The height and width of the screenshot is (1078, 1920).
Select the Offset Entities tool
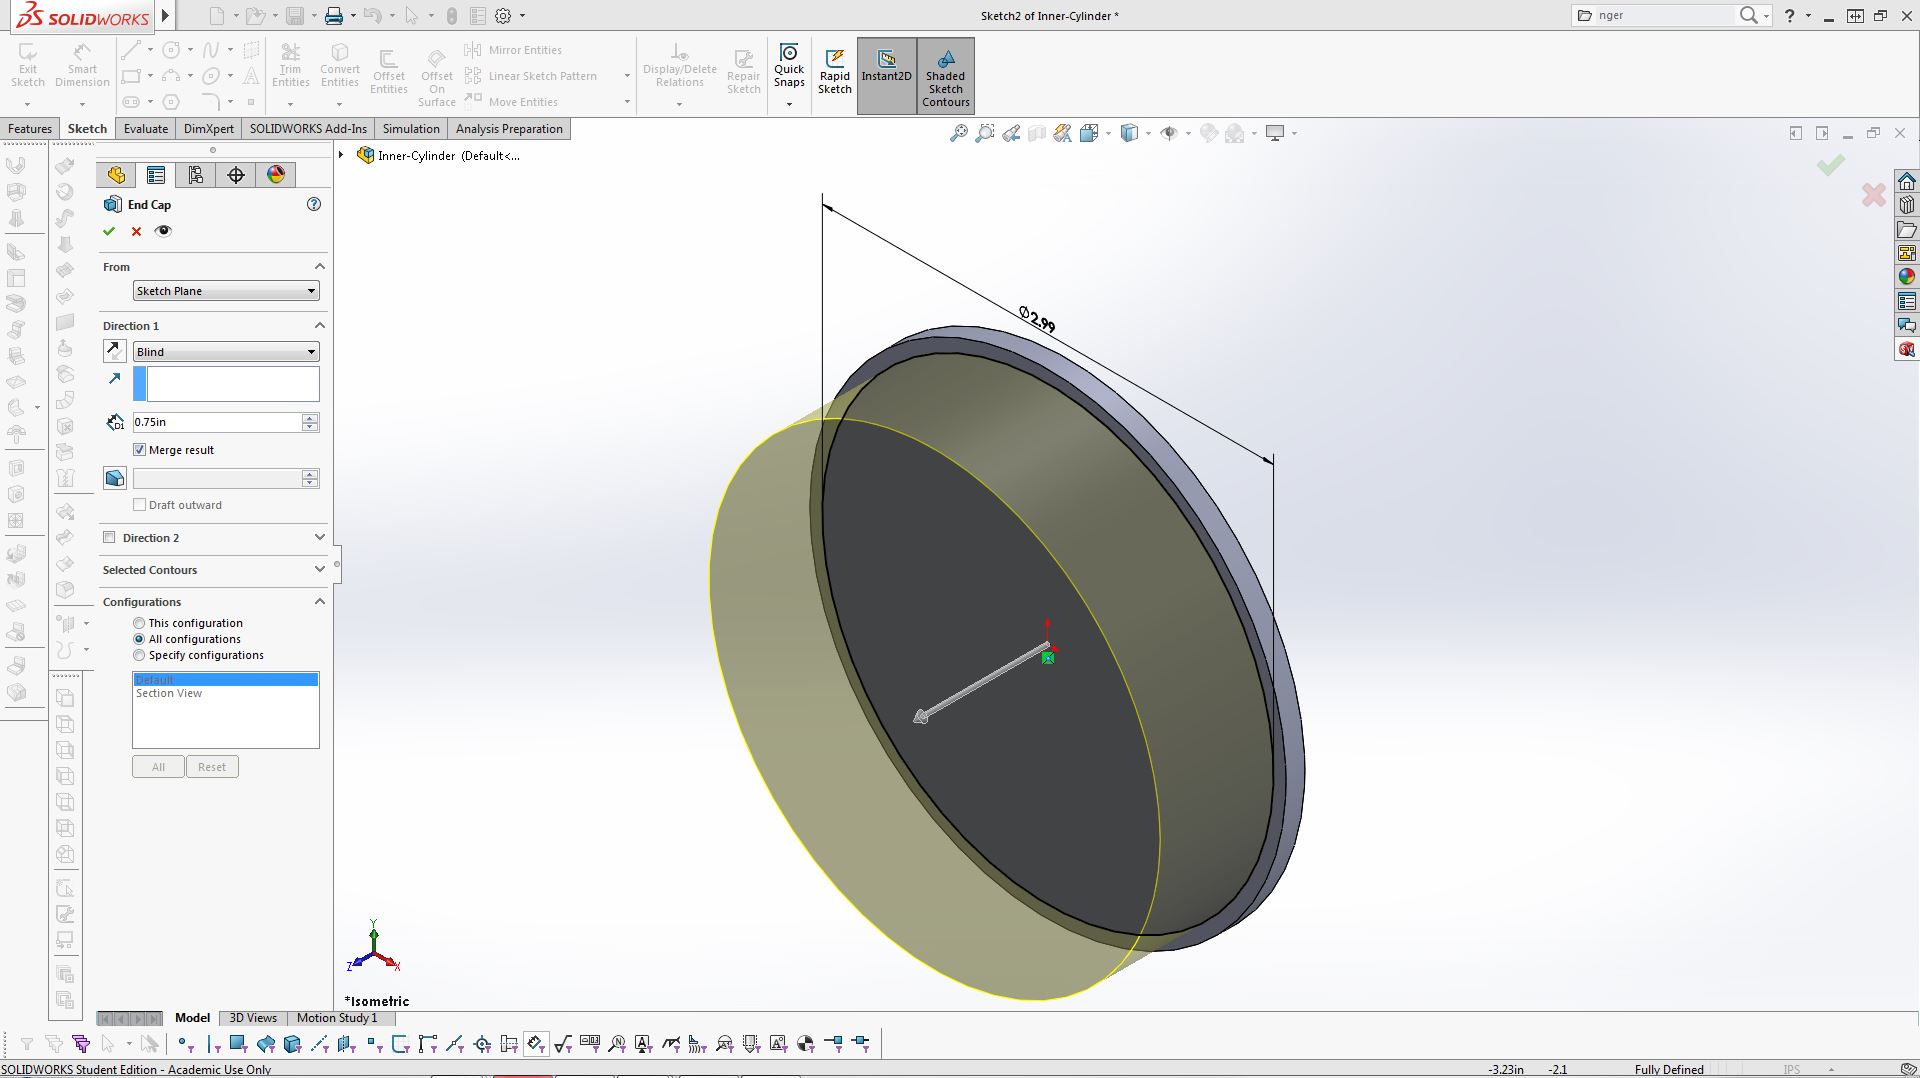389,72
